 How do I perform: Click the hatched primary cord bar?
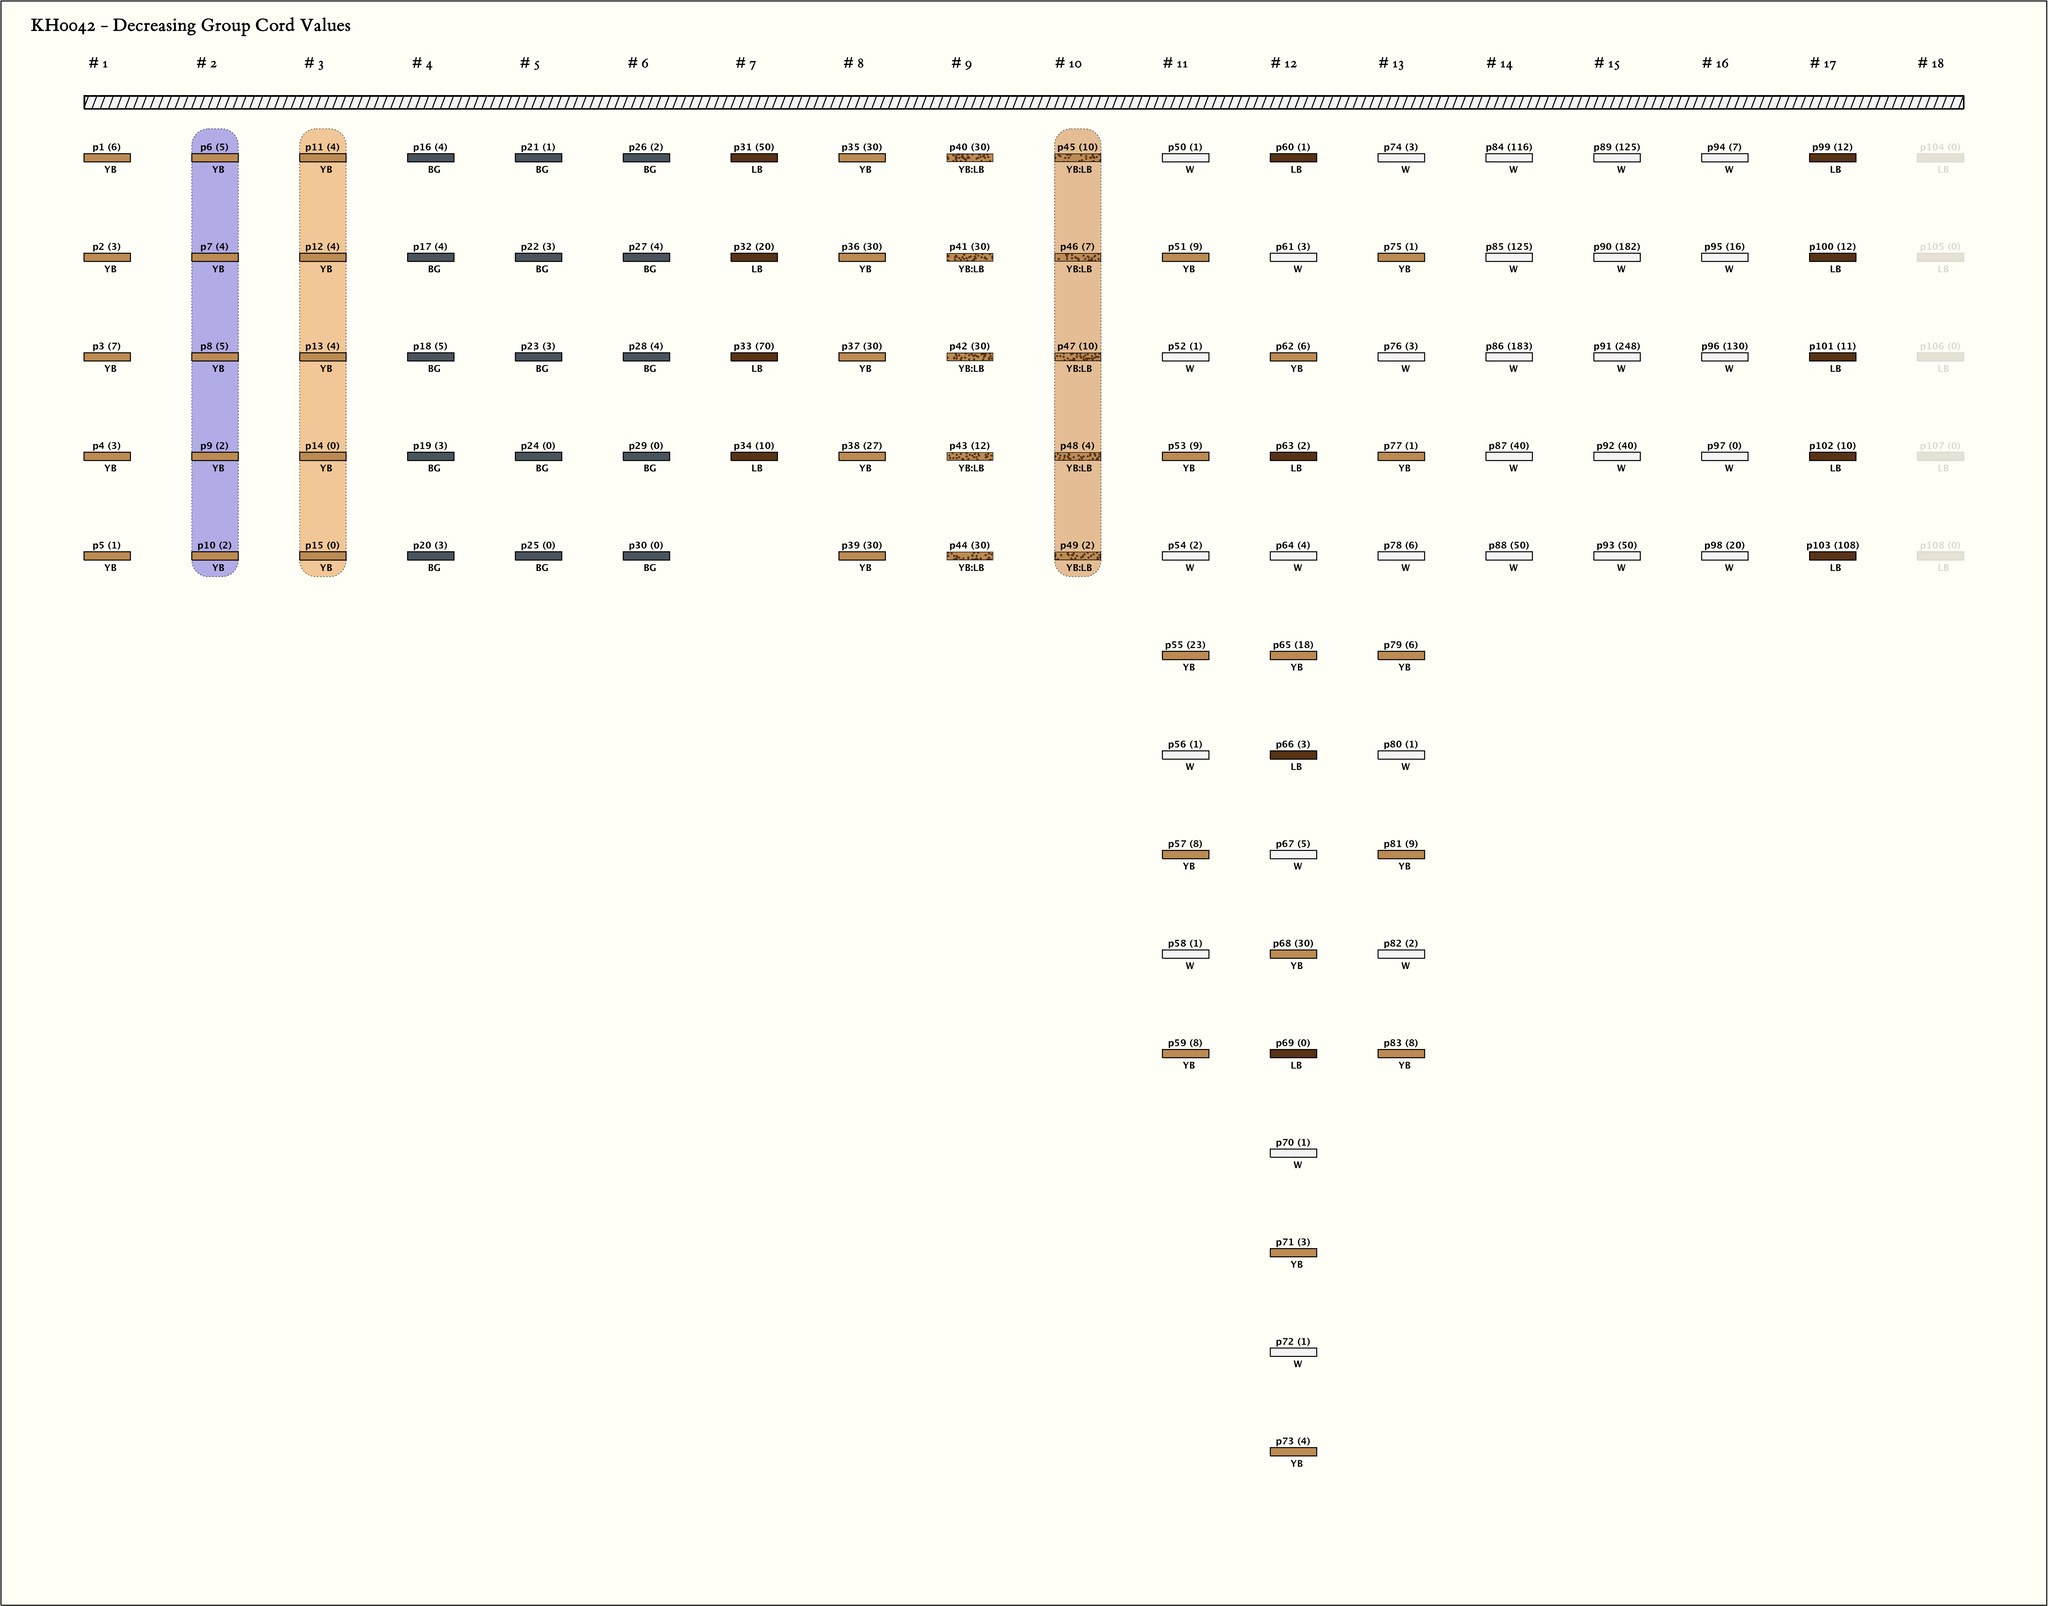tap(1023, 102)
